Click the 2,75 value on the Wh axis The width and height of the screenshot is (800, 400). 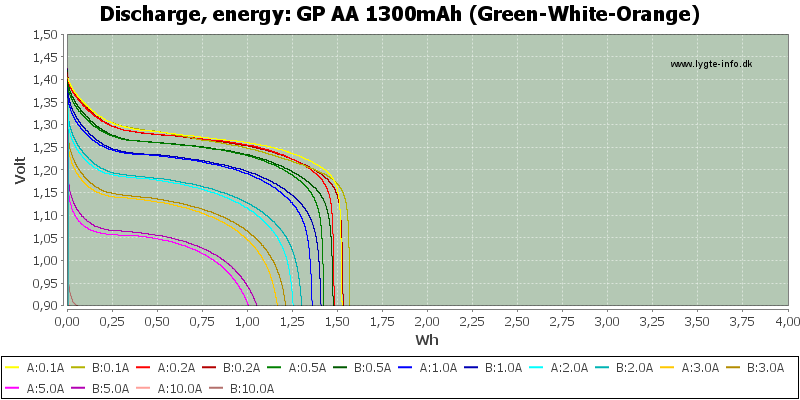tap(562, 320)
